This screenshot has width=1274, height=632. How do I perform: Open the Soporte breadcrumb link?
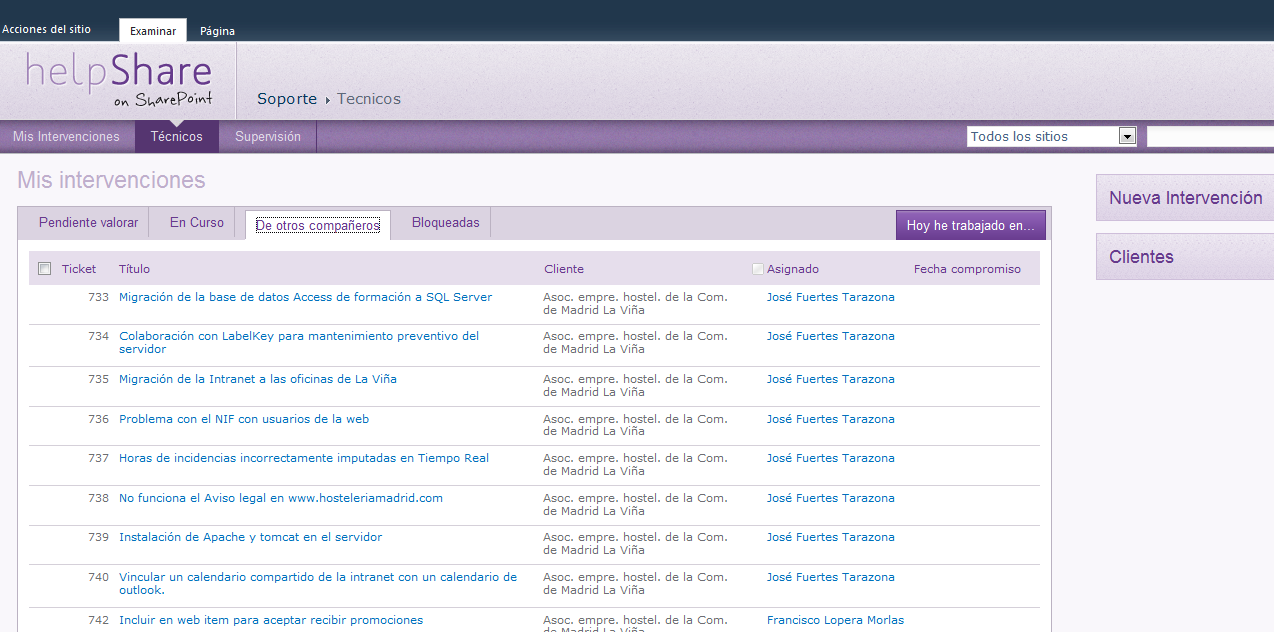click(287, 98)
